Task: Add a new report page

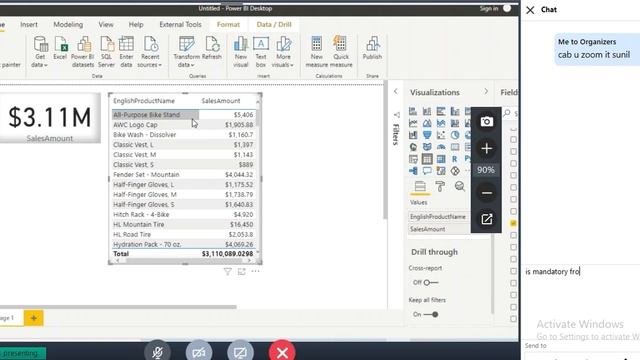Action: coord(33,318)
